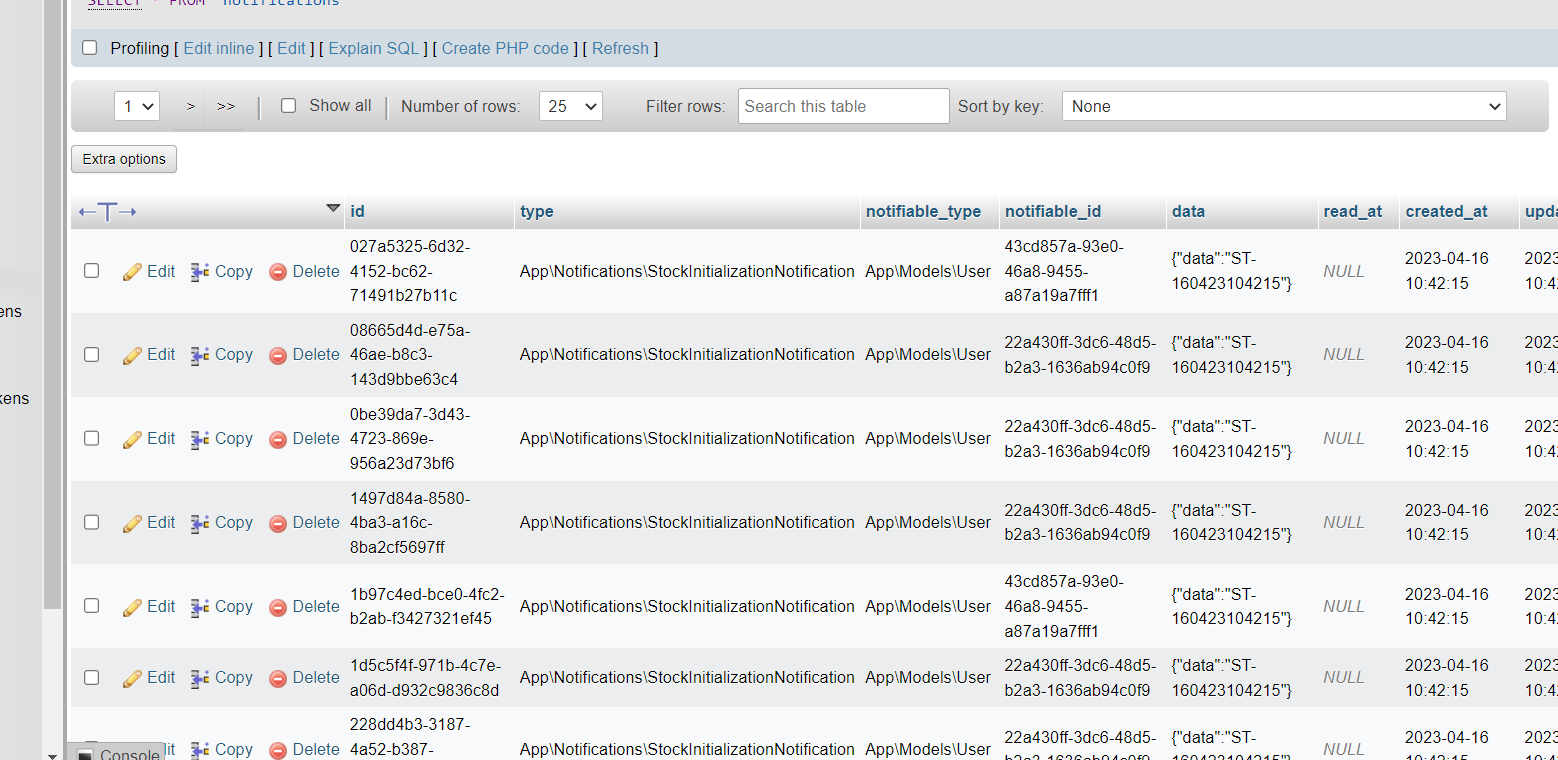This screenshot has width=1558, height=760.
Task: Copy the row with id 1d5c5f4f-971b
Action: (221, 677)
